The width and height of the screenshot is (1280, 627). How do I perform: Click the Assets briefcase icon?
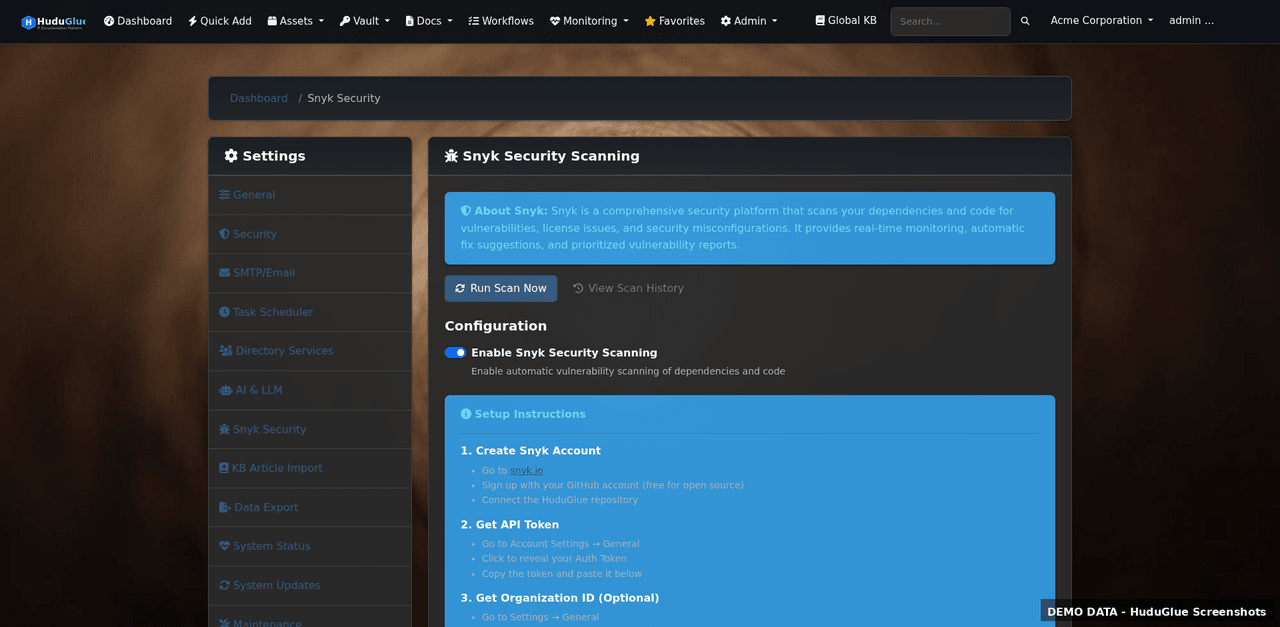click(272, 21)
